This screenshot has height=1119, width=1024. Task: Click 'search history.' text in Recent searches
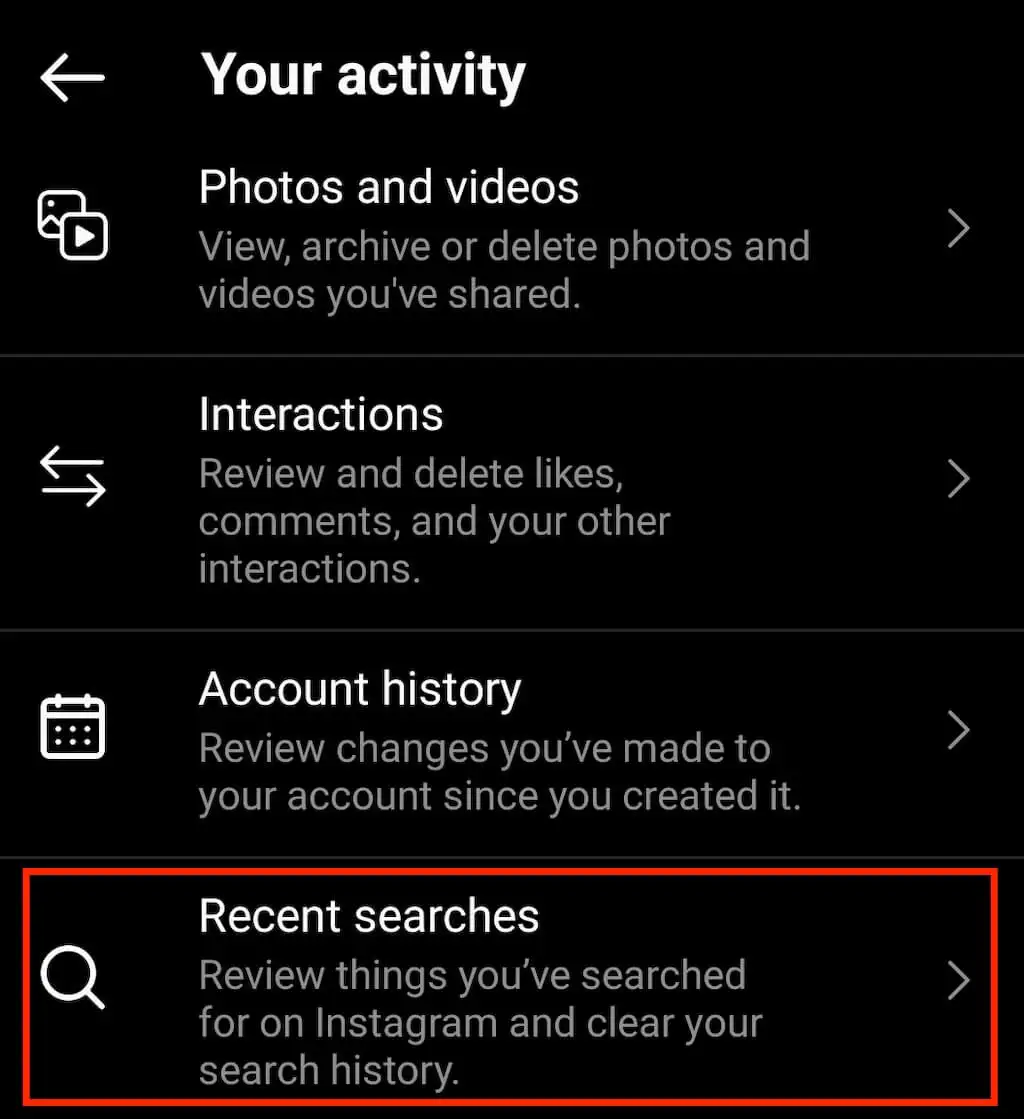[328, 1070]
